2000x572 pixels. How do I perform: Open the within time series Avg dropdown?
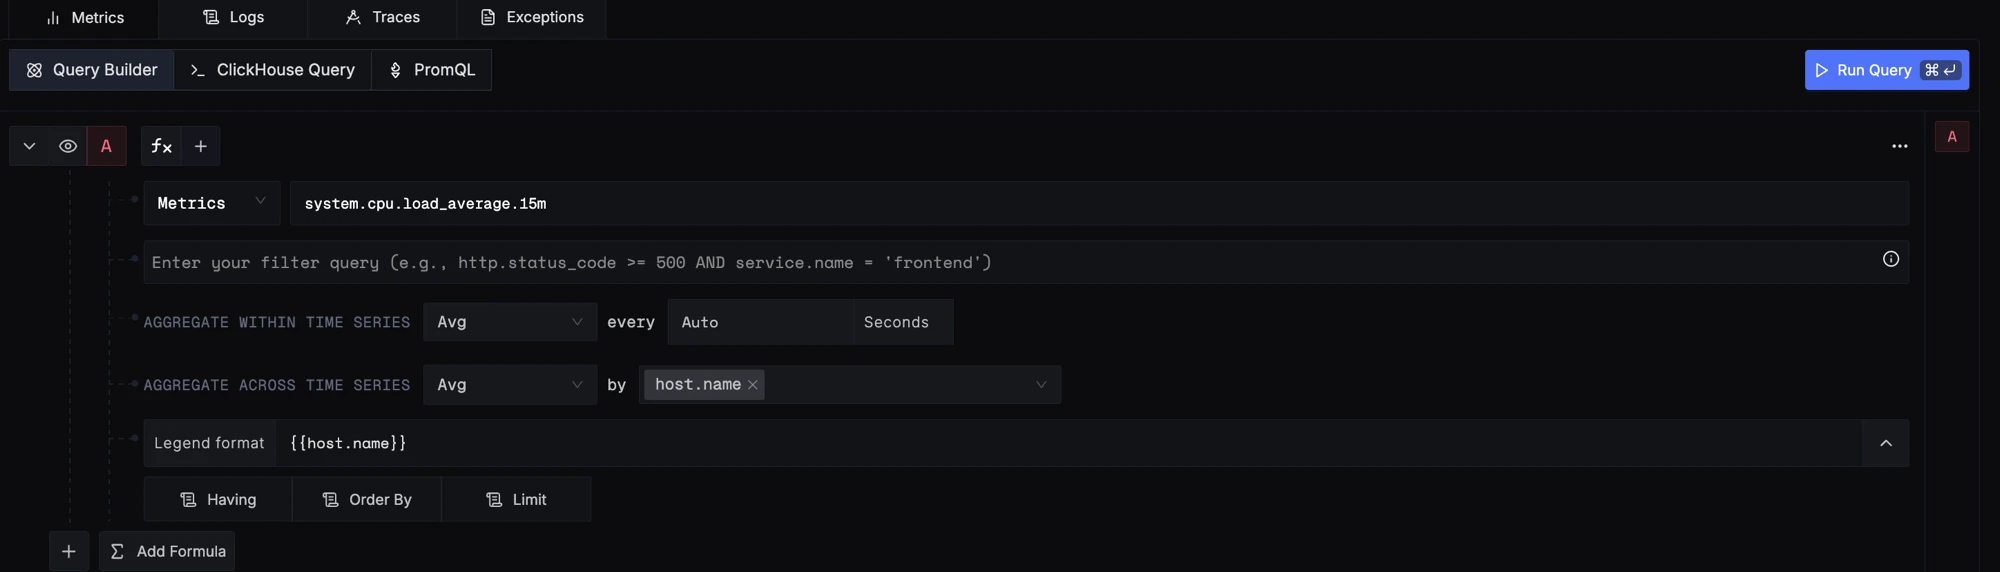[510, 322]
